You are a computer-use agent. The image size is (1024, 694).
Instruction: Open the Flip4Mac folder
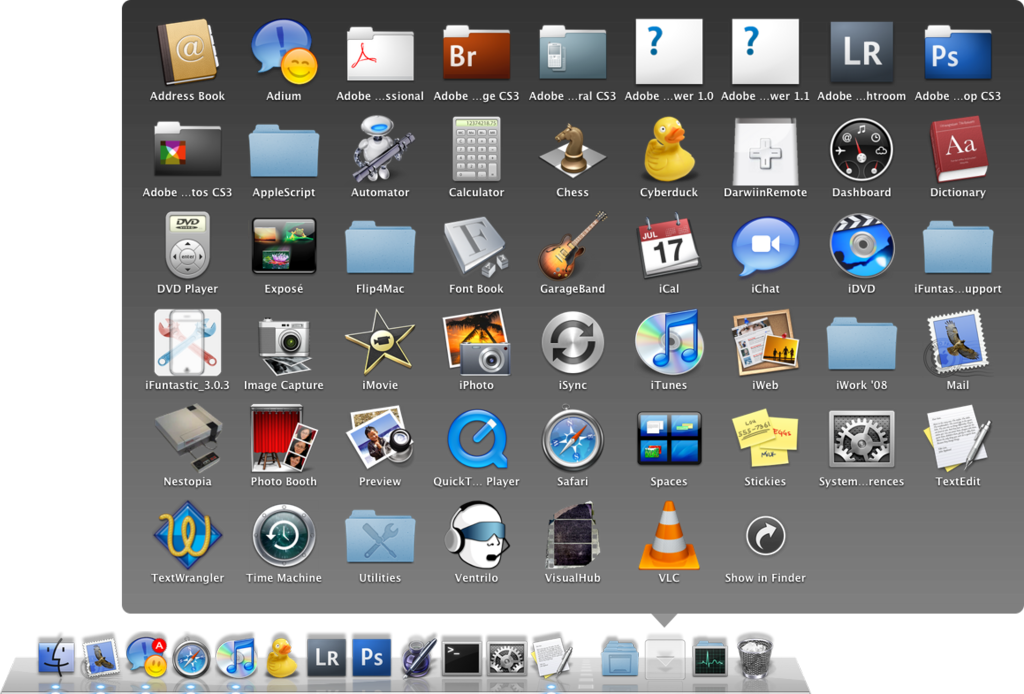(380, 247)
